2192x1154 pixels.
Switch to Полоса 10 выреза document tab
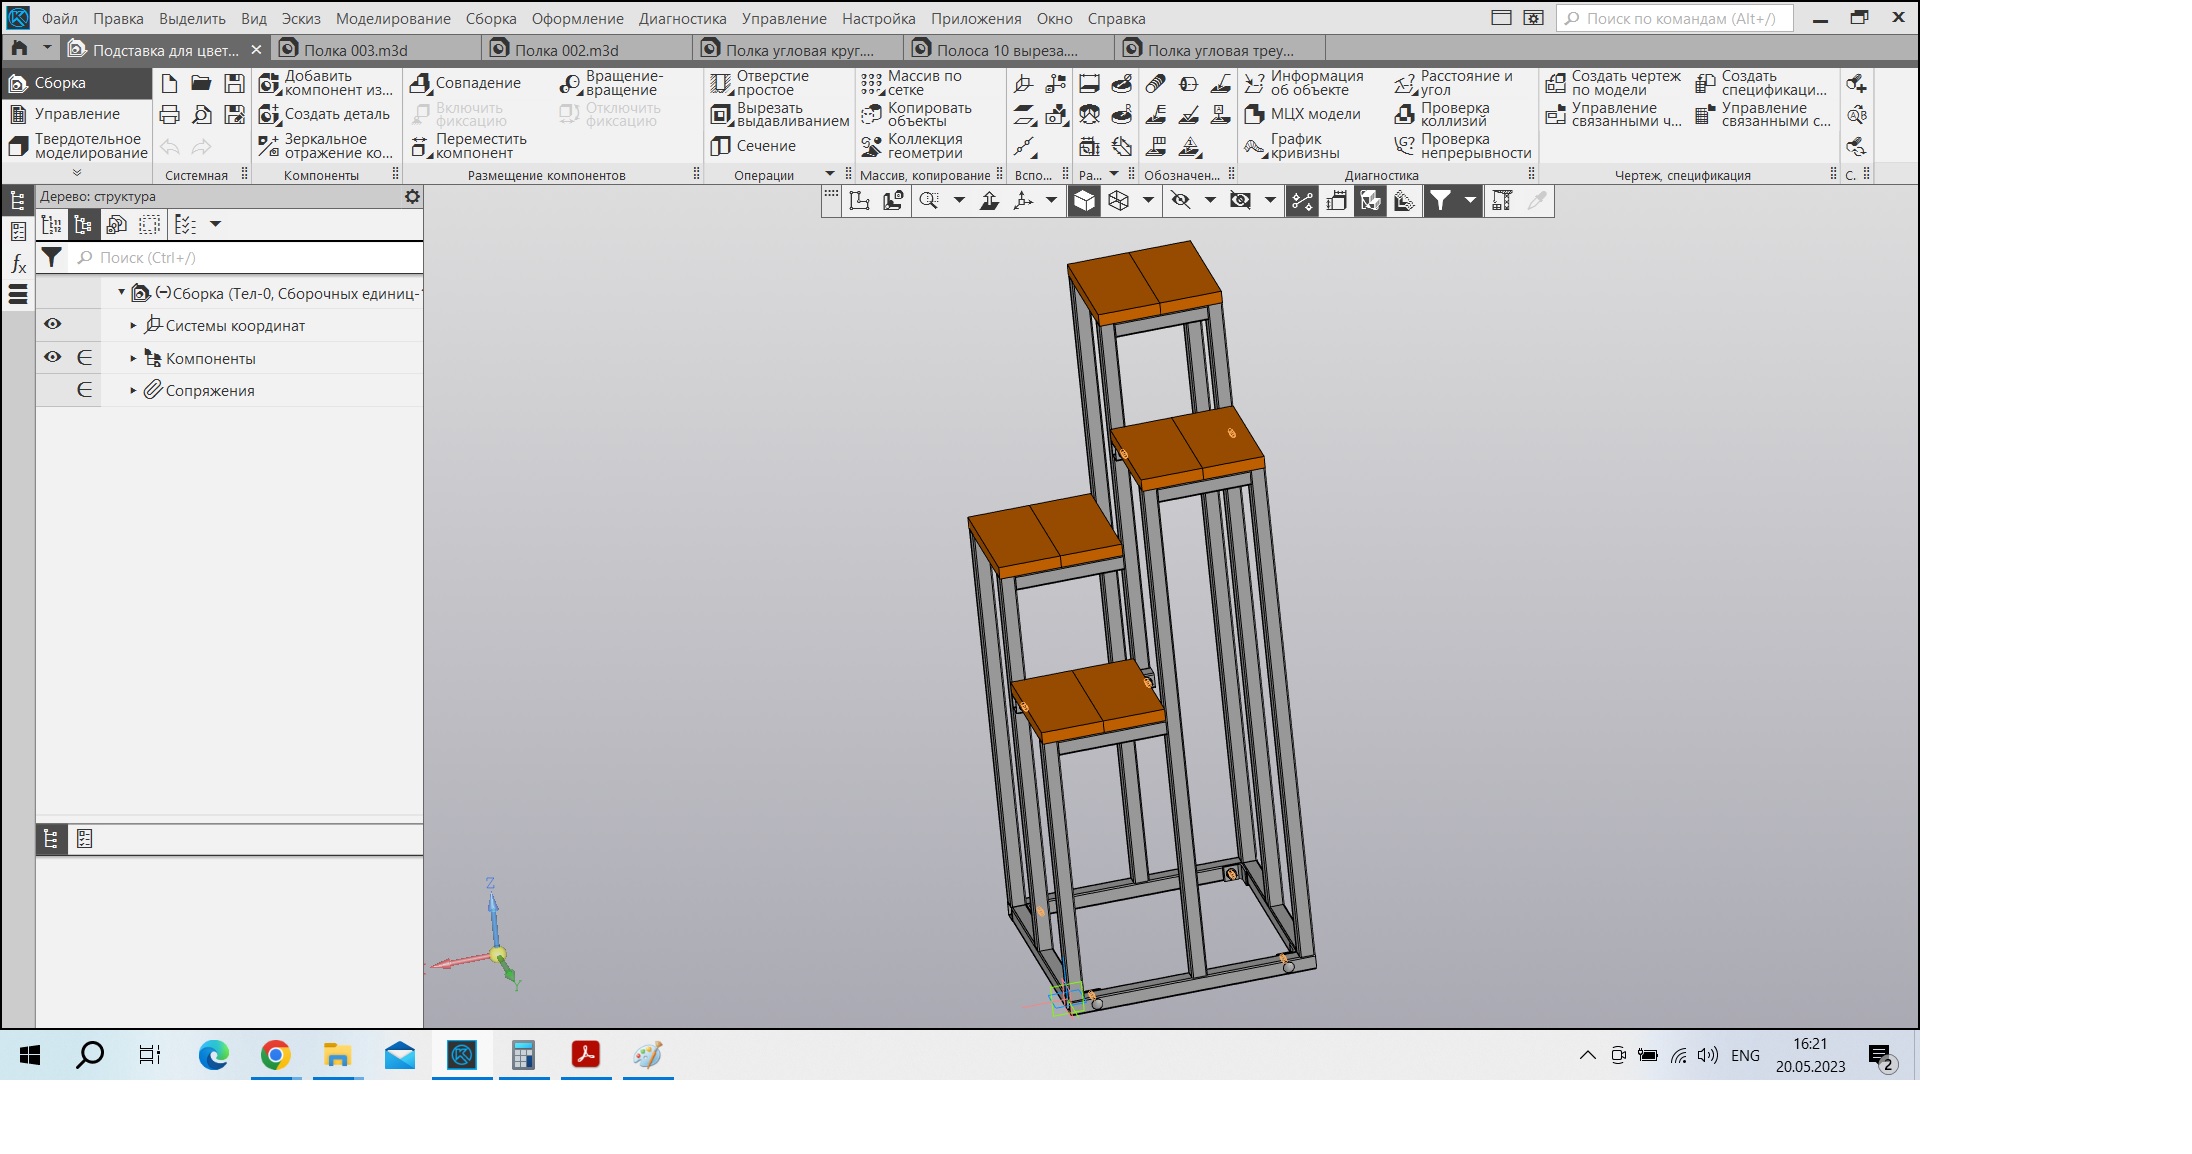click(1008, 50)
